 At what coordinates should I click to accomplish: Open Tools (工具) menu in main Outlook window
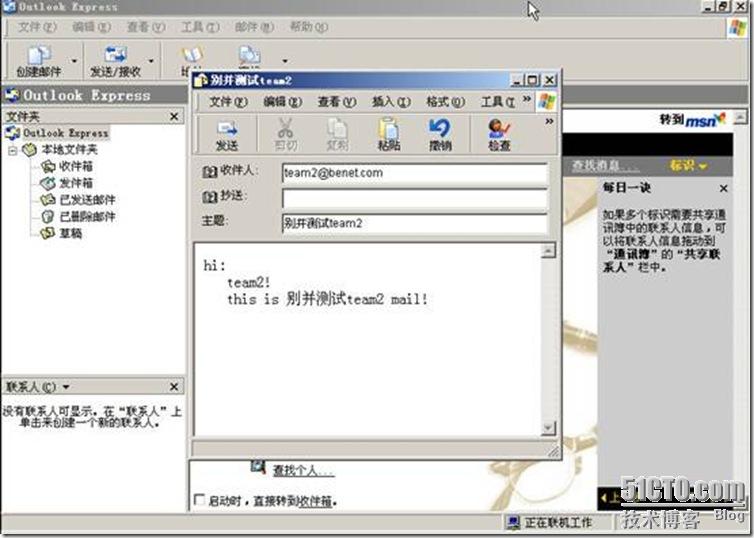(x=200, y=27)
